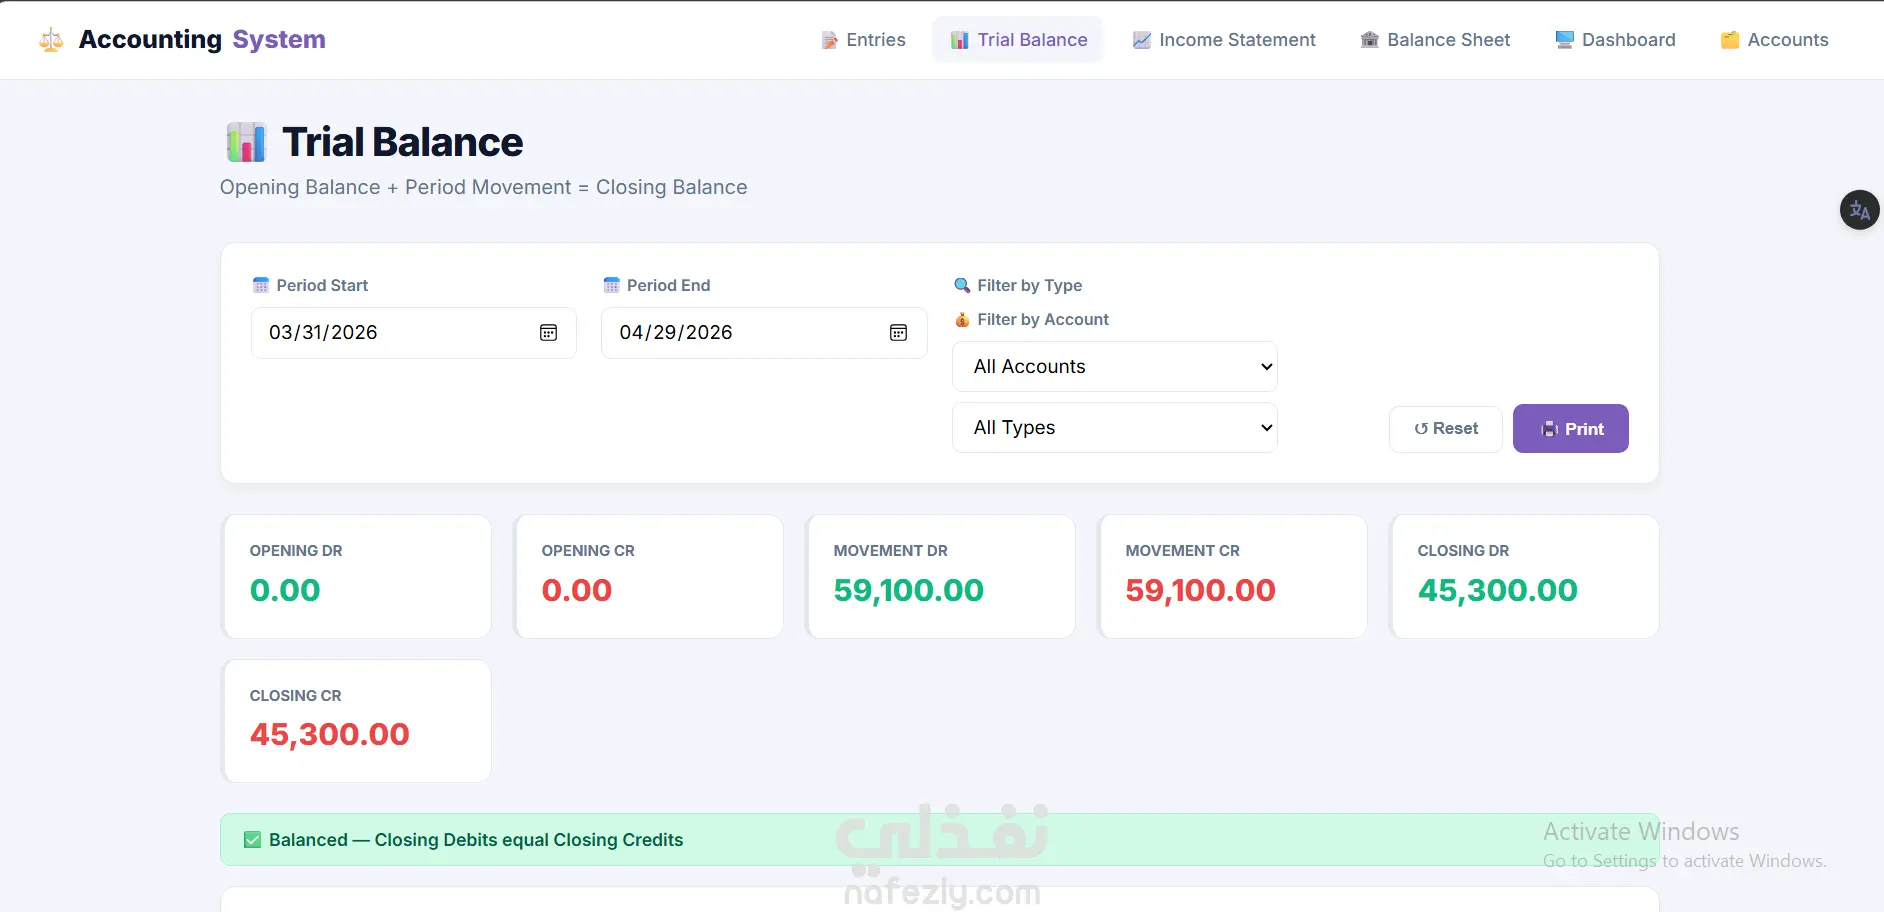Open the Period Start calendar picker icon

(548, 333)
